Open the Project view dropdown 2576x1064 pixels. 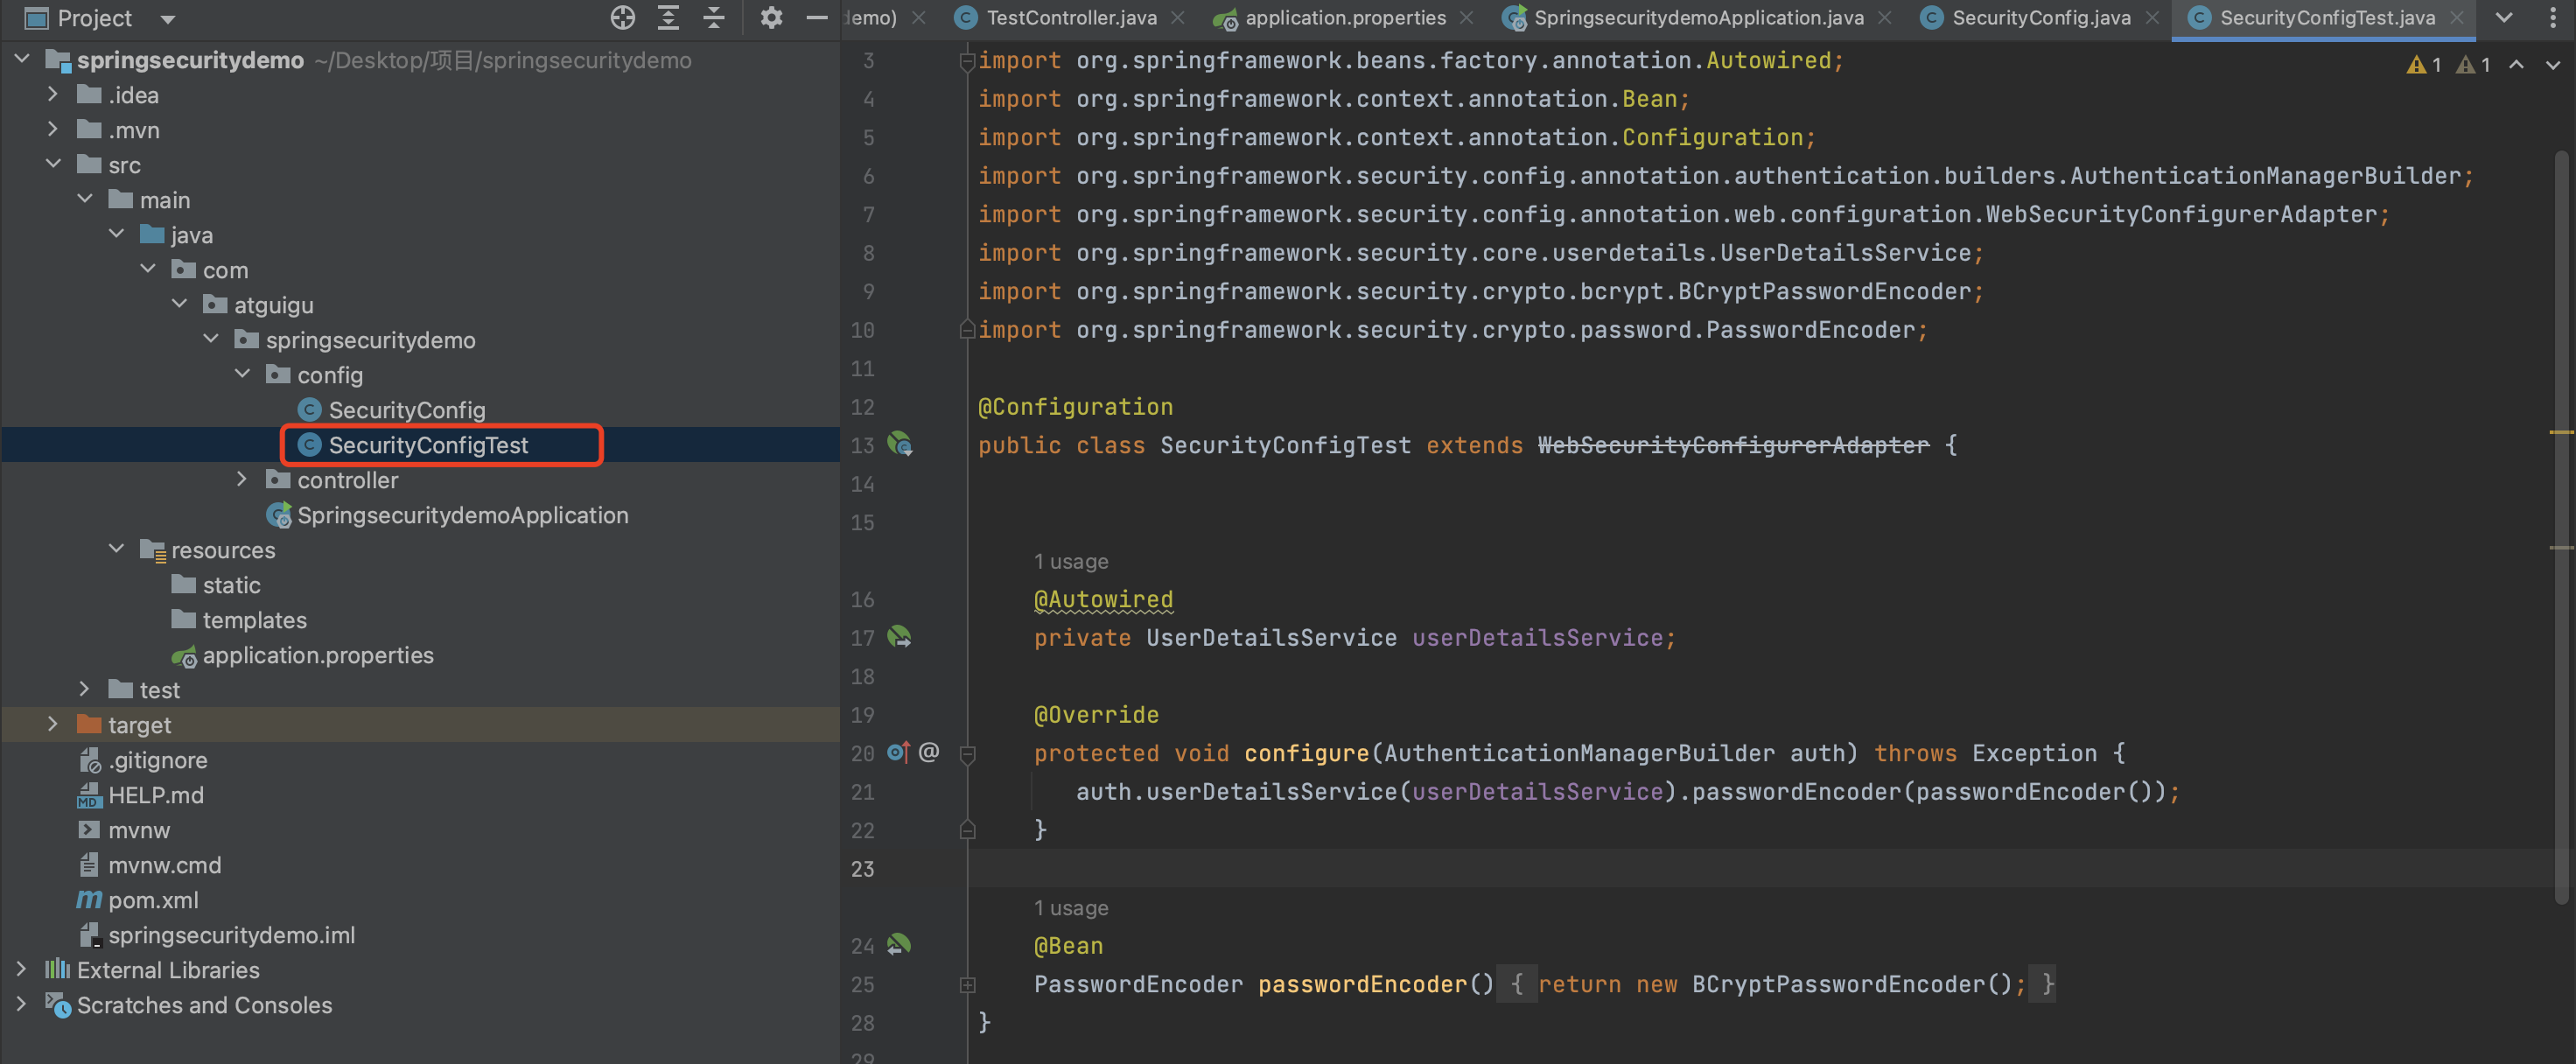click(168, 19)
